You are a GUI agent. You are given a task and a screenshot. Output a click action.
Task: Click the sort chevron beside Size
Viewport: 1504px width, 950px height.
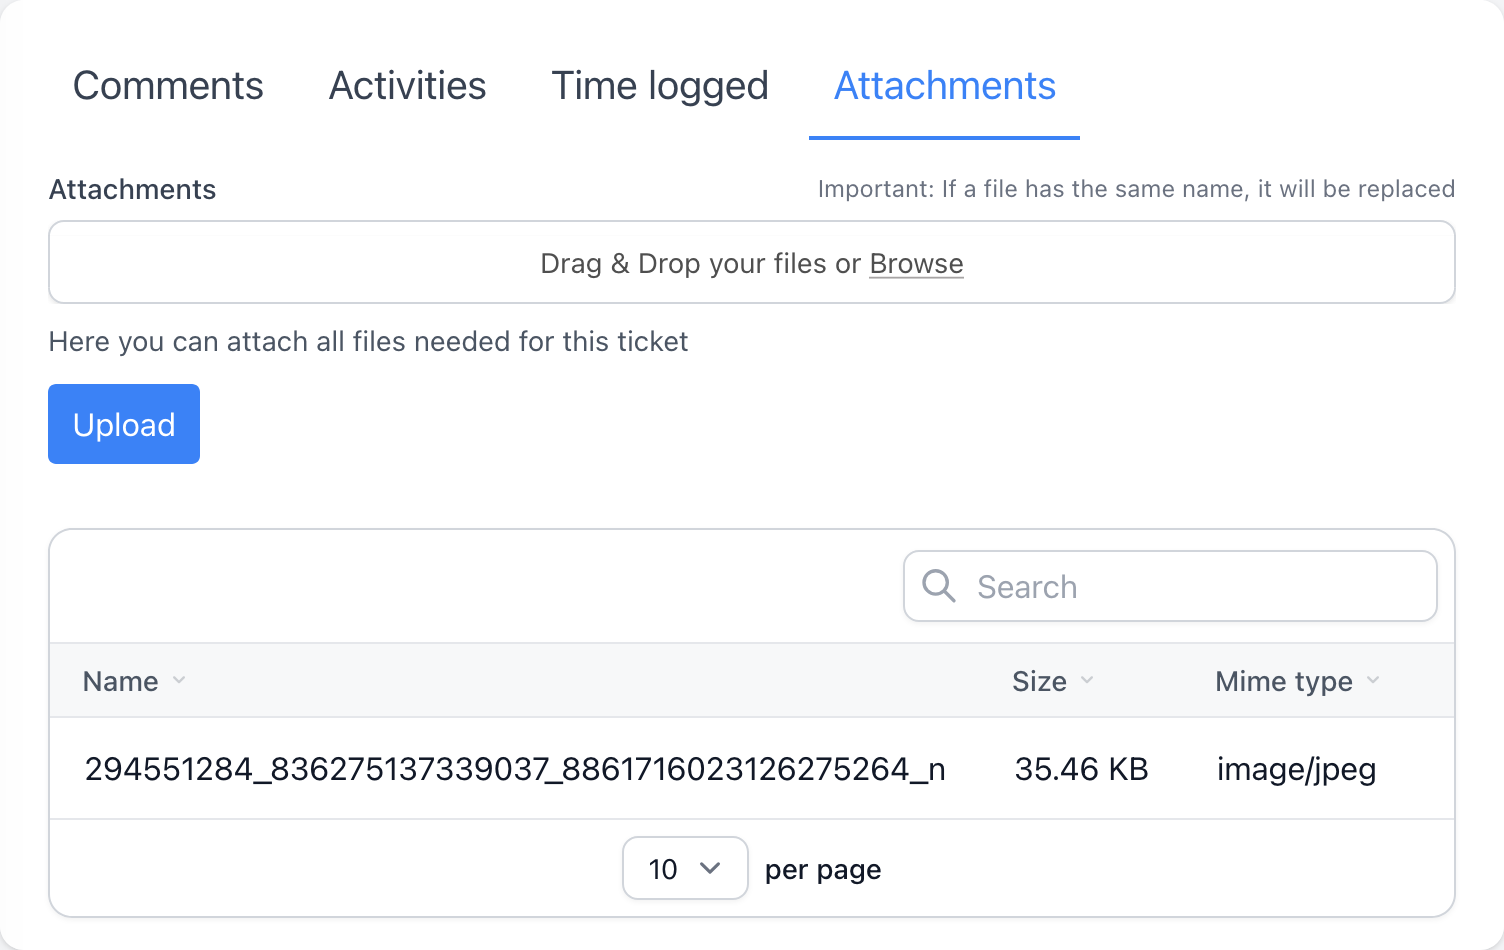[x=1087, y=681]
